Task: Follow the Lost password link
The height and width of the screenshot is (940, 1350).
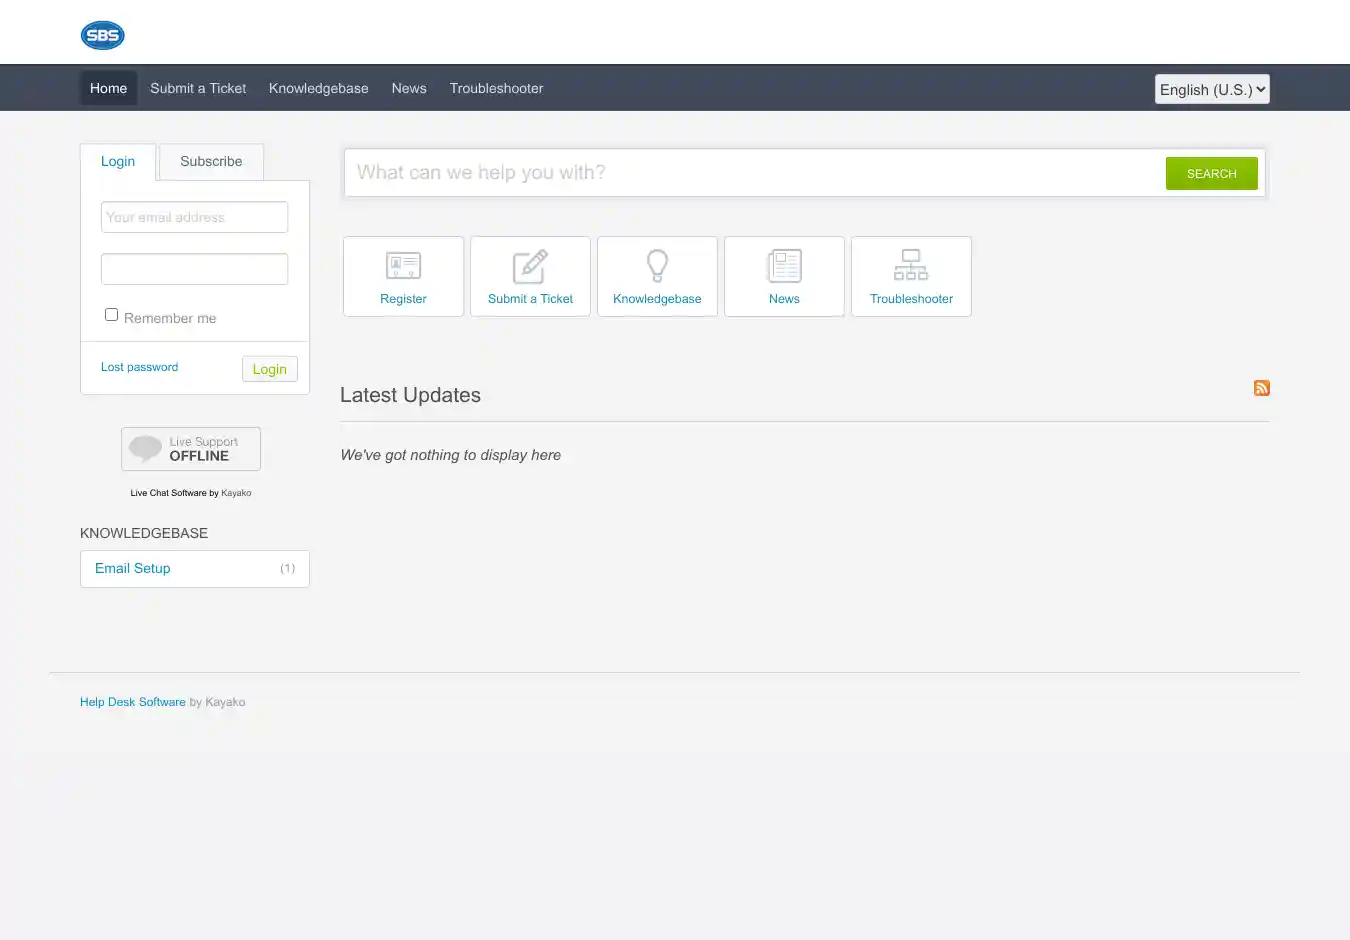Action: pyautogui.click(x=139, y=367)
